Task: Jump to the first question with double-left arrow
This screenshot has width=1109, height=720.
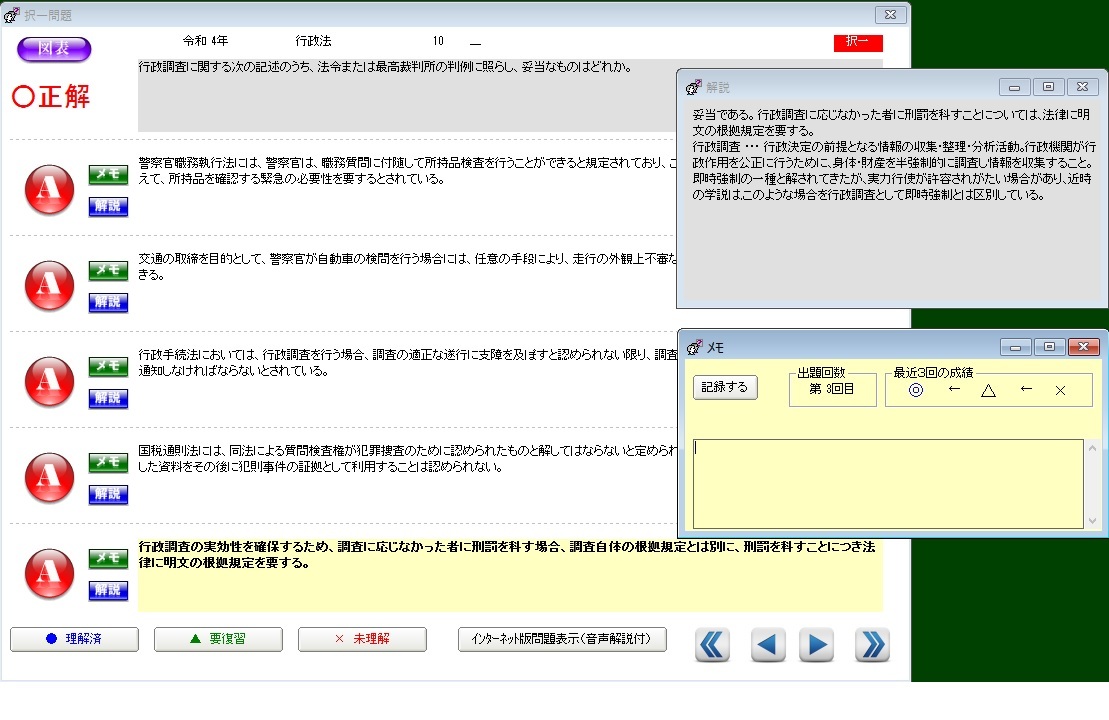Action: tap(712, 646)
